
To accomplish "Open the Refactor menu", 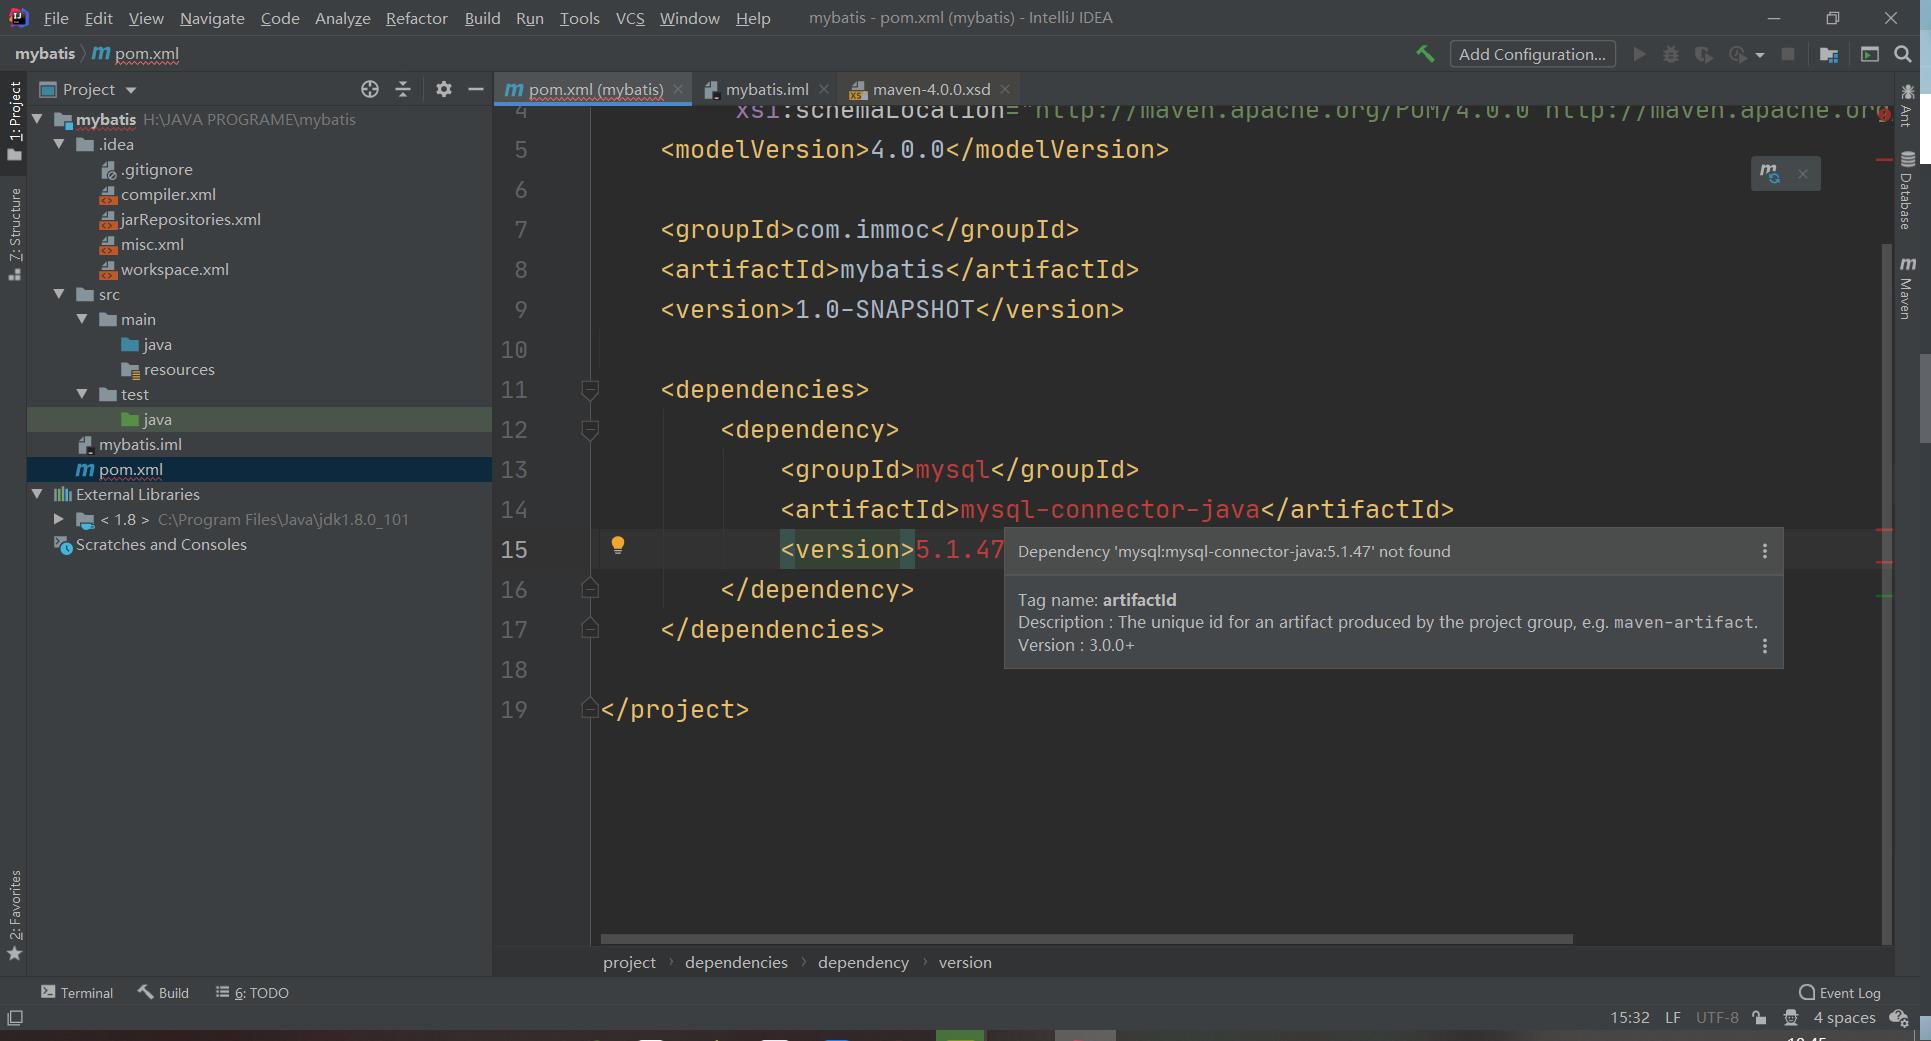I will 417,18.
